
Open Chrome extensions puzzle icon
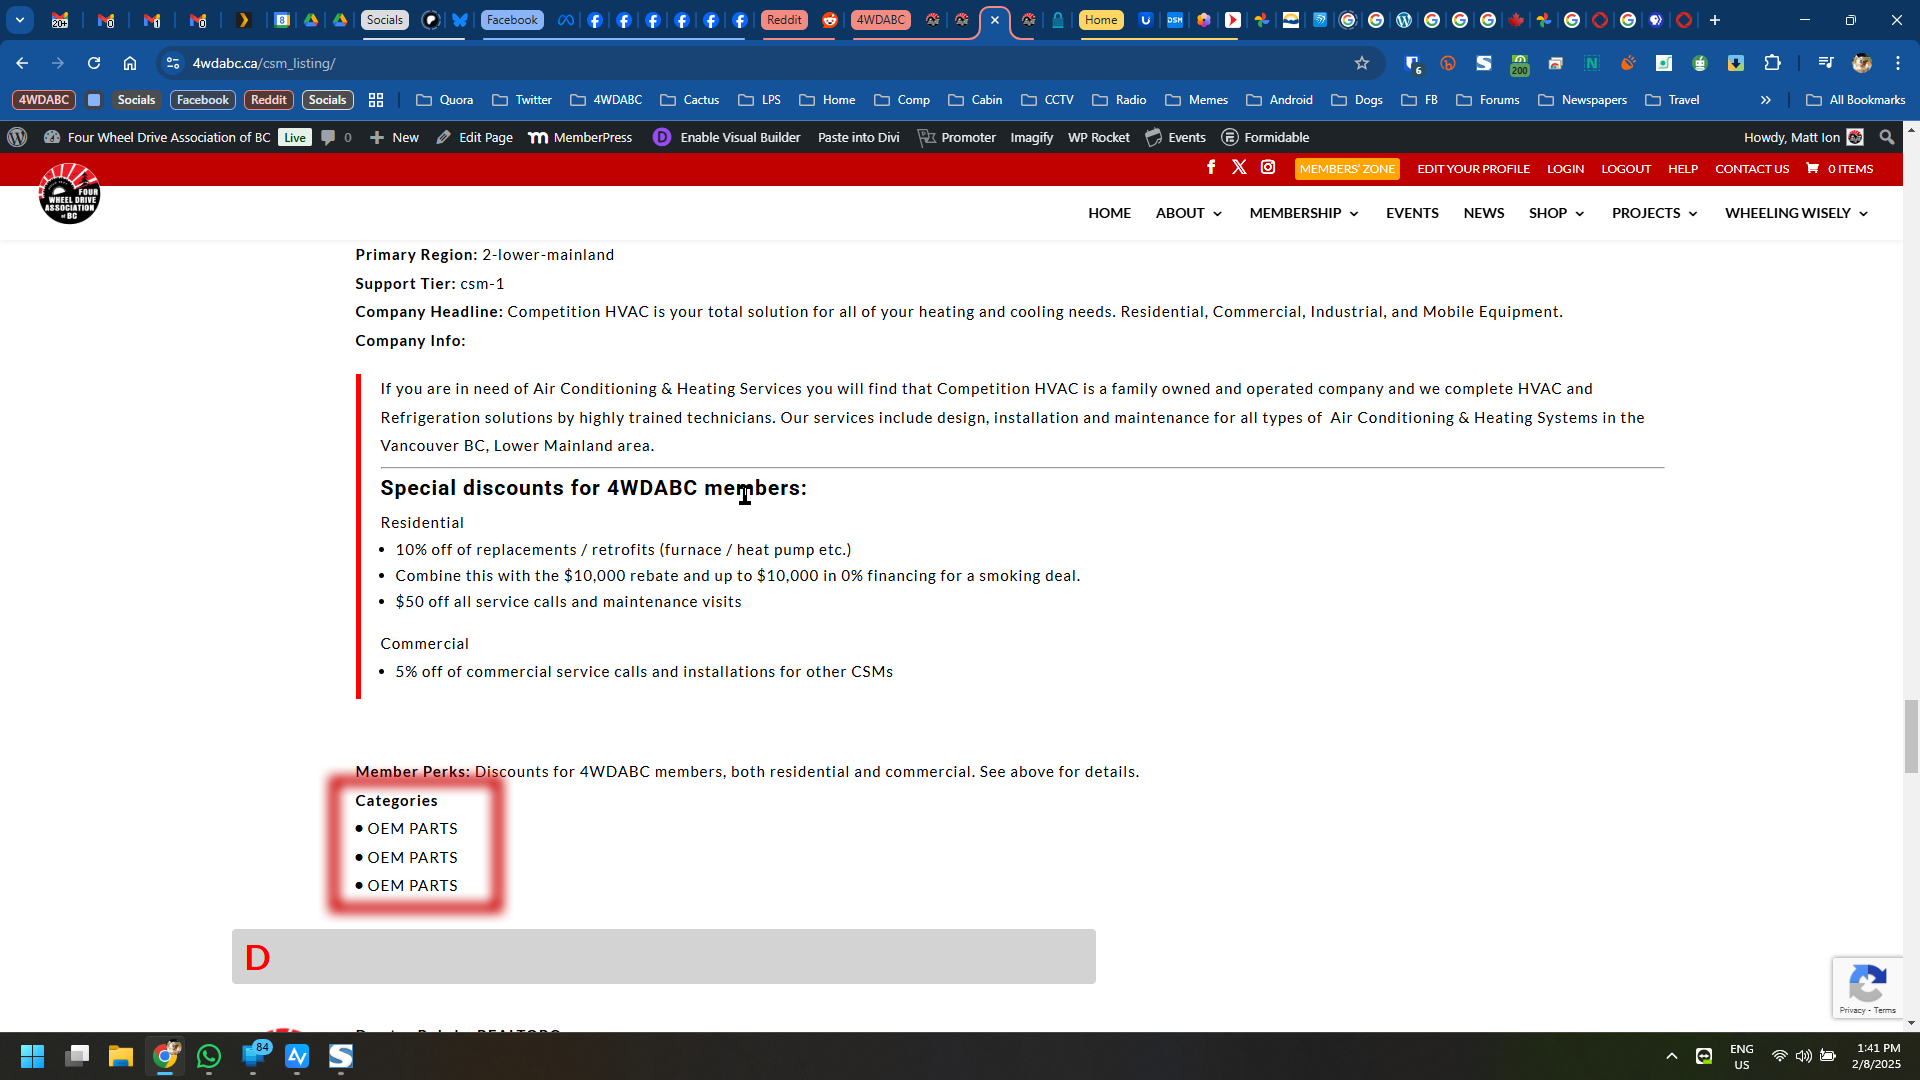pos(1772,63)
